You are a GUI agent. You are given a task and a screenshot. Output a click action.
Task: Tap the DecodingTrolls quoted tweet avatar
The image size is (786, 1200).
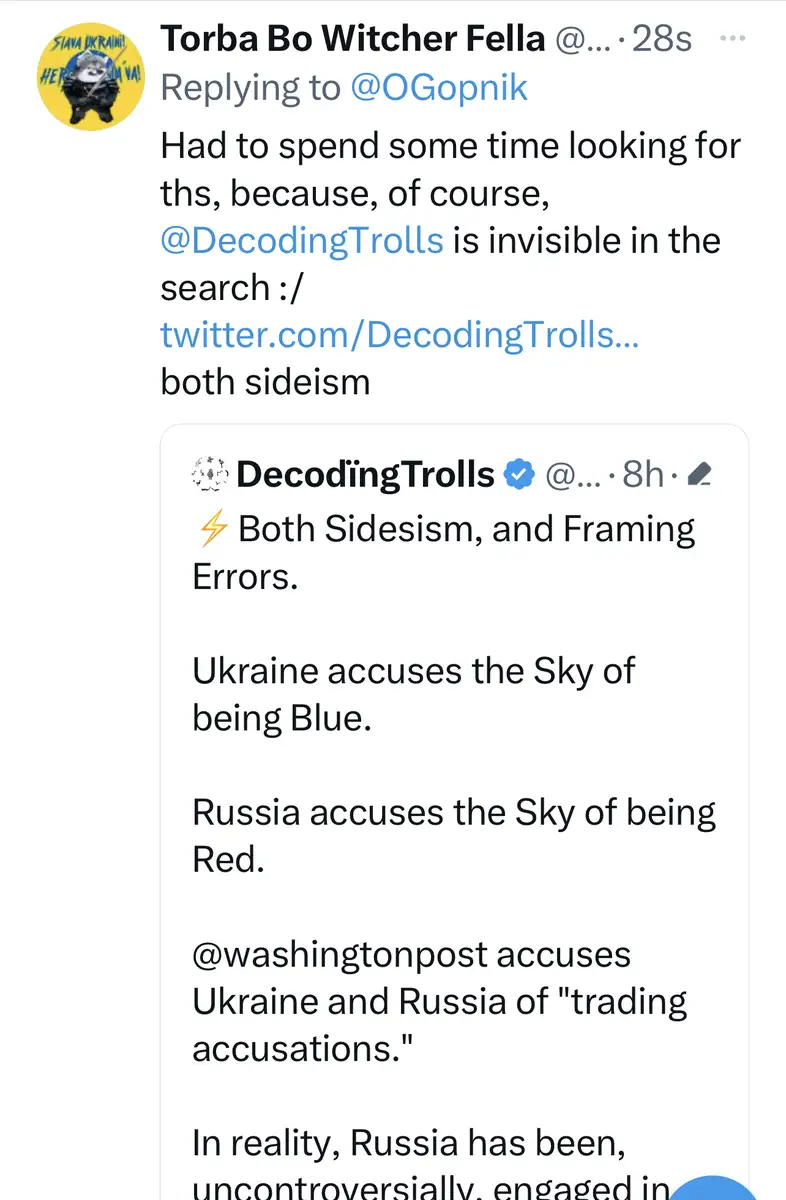point(209,475)
